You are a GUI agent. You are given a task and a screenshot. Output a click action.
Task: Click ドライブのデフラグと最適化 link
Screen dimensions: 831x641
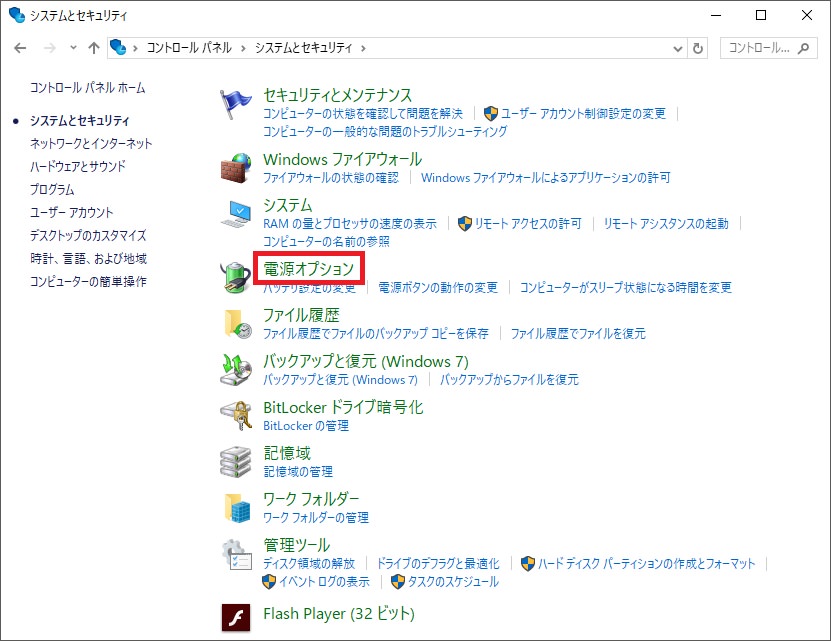(438, 564)
